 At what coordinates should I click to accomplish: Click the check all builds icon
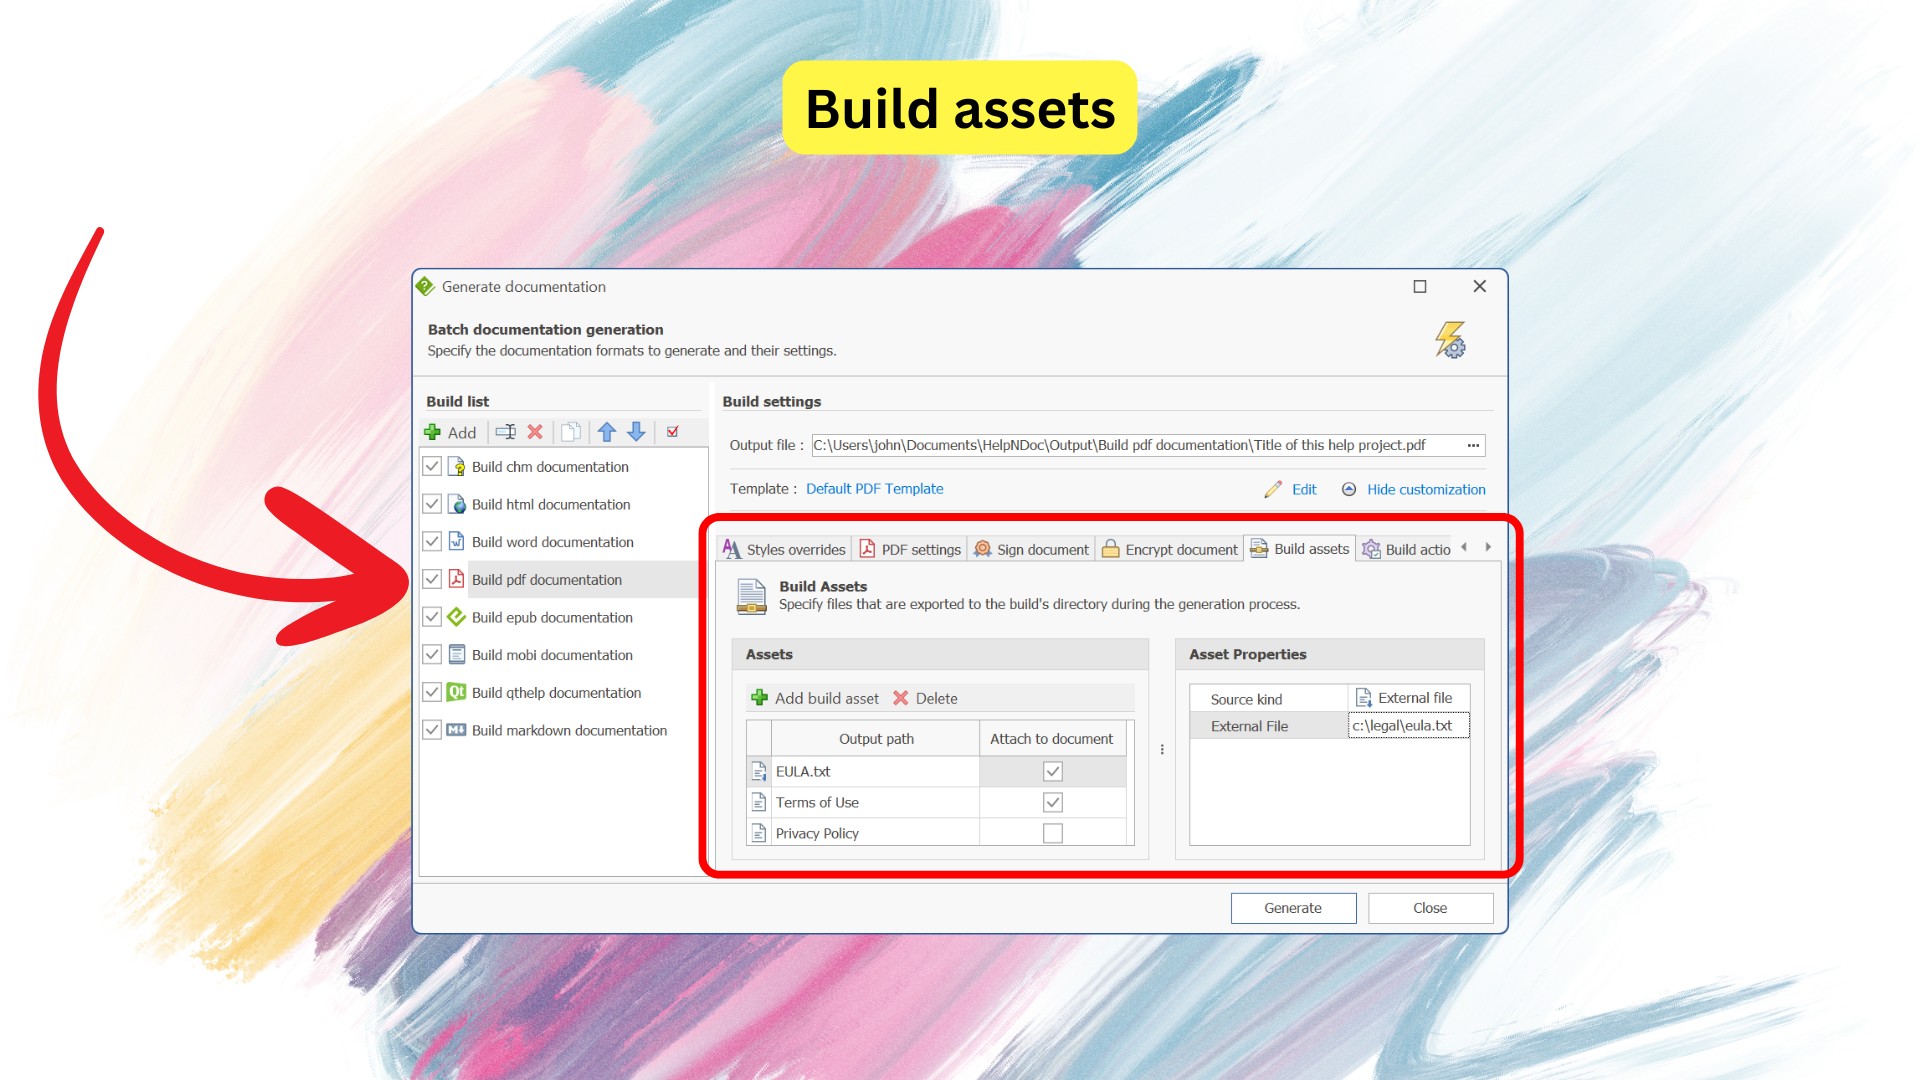(673, 432)
